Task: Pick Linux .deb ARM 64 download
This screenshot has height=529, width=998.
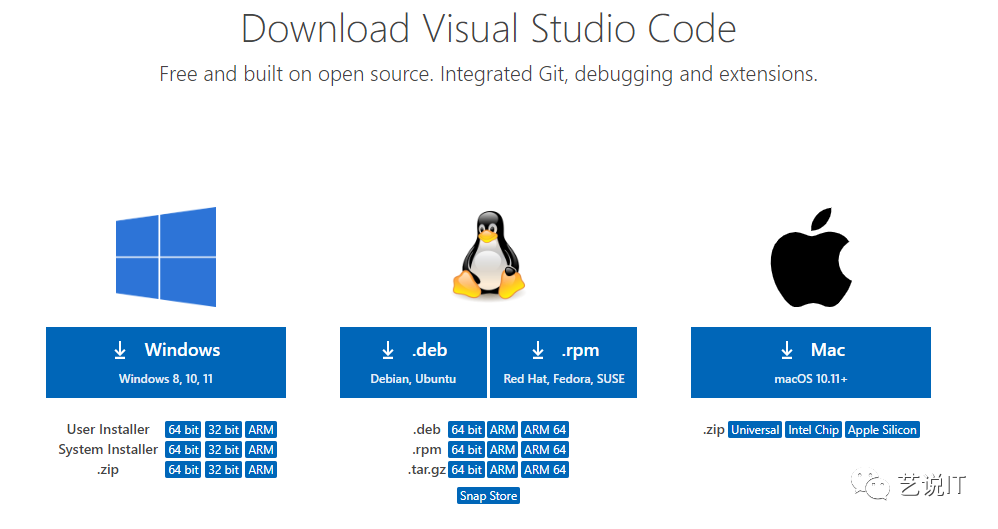Action: [x=545, y=430]
